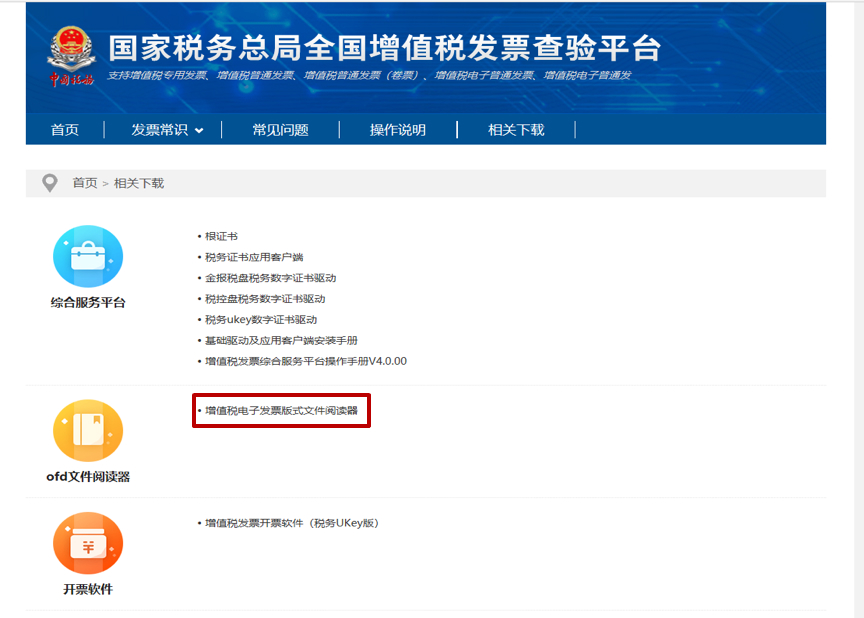Click the location pin breadcrumb icon
The image size is (864, 618).
pos(50,183)
